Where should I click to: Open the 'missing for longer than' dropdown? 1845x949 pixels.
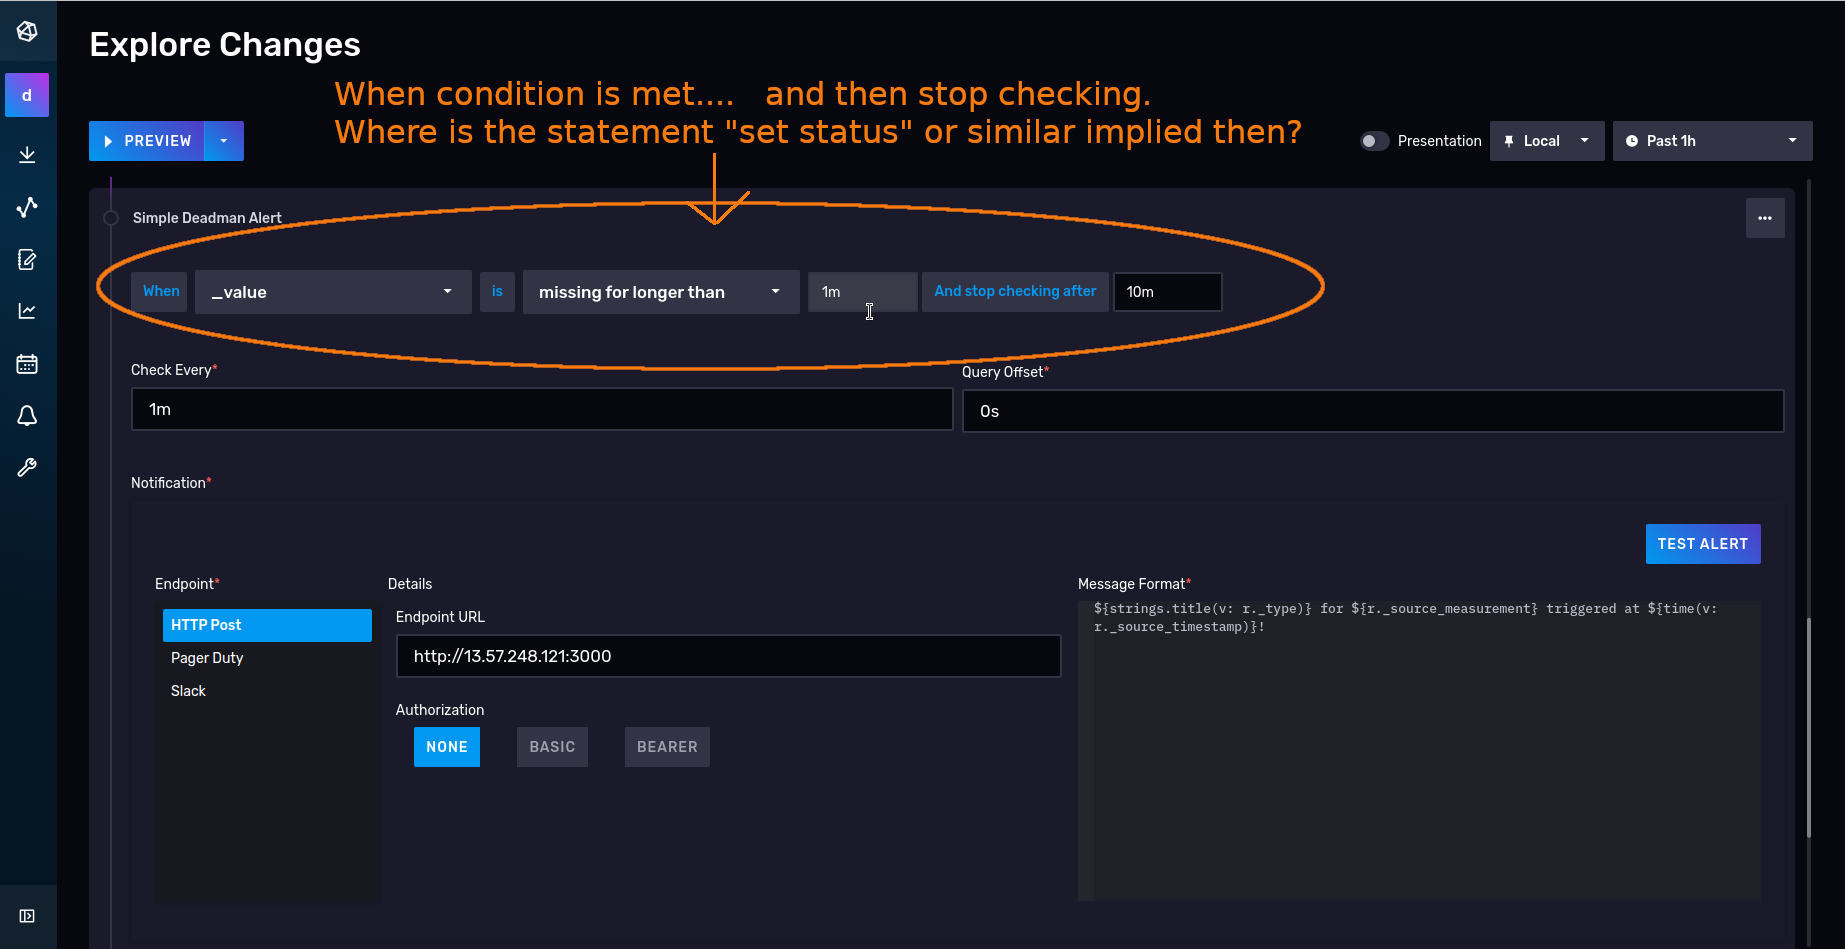coord(661,292)
